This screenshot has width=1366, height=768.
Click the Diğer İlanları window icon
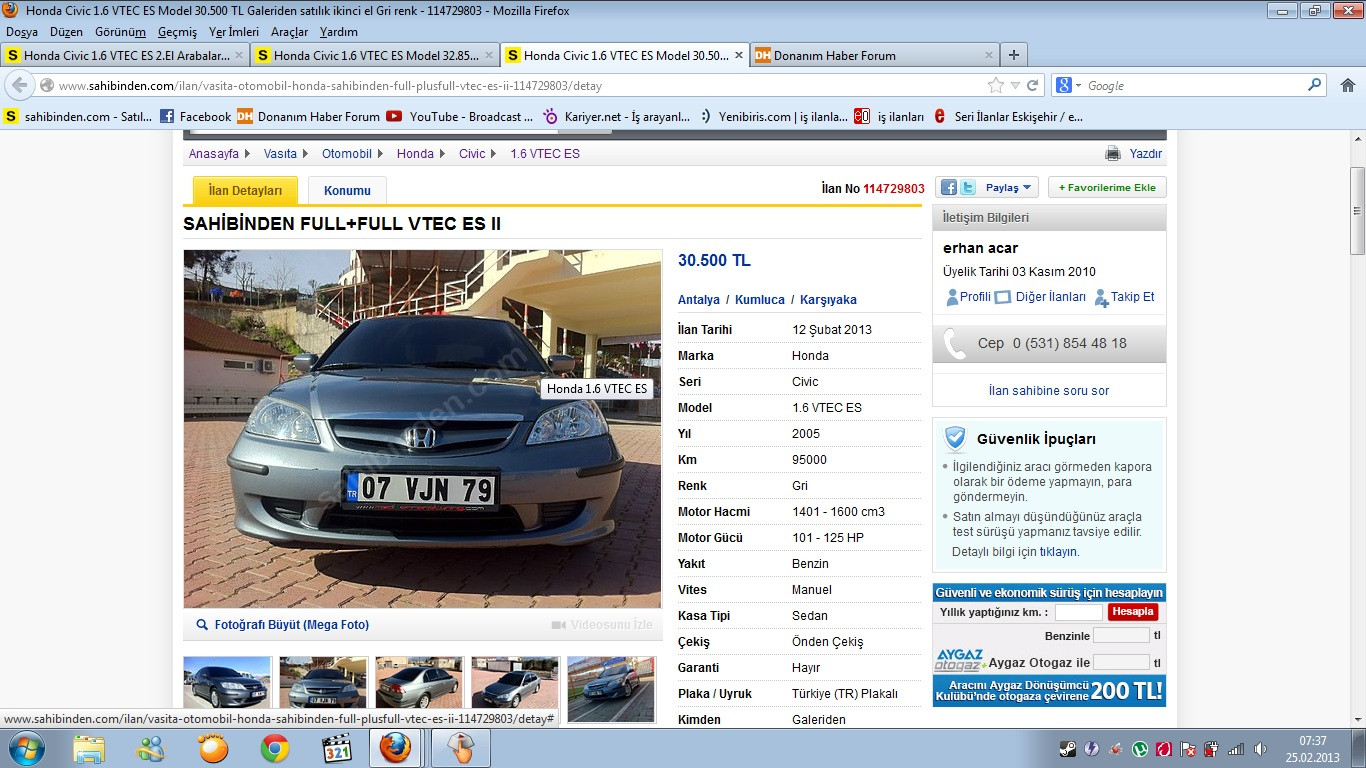coord(1003,297)
